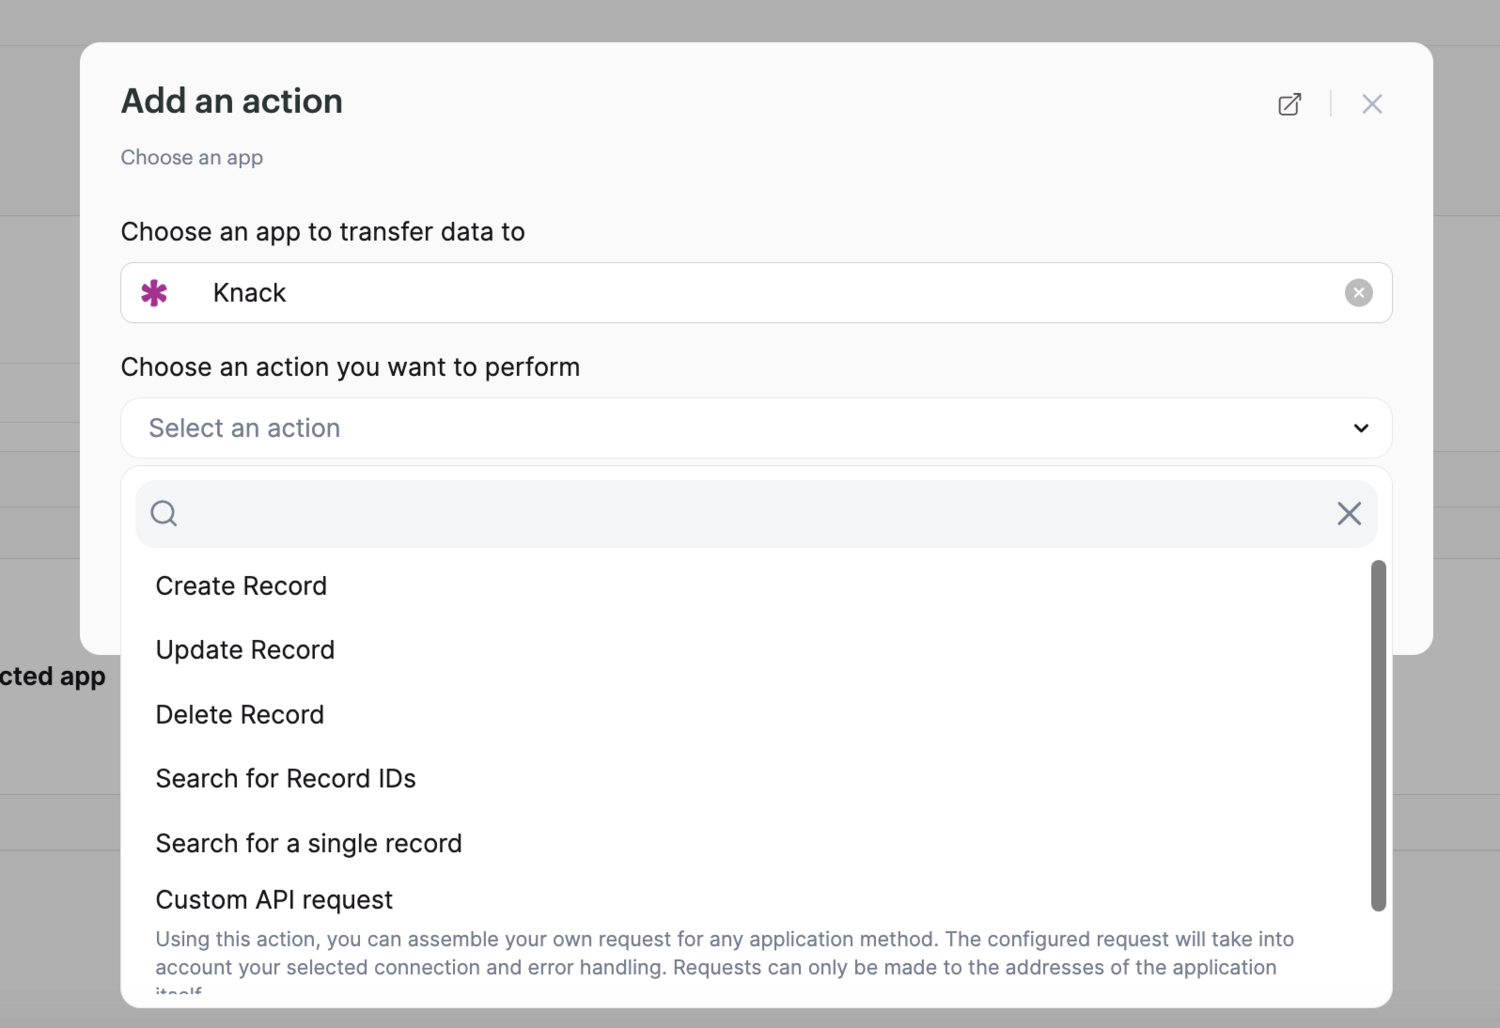Go back via the Choose an app link
The width and height of the screenshot is (1500, 1028).
tap(192, 157)
